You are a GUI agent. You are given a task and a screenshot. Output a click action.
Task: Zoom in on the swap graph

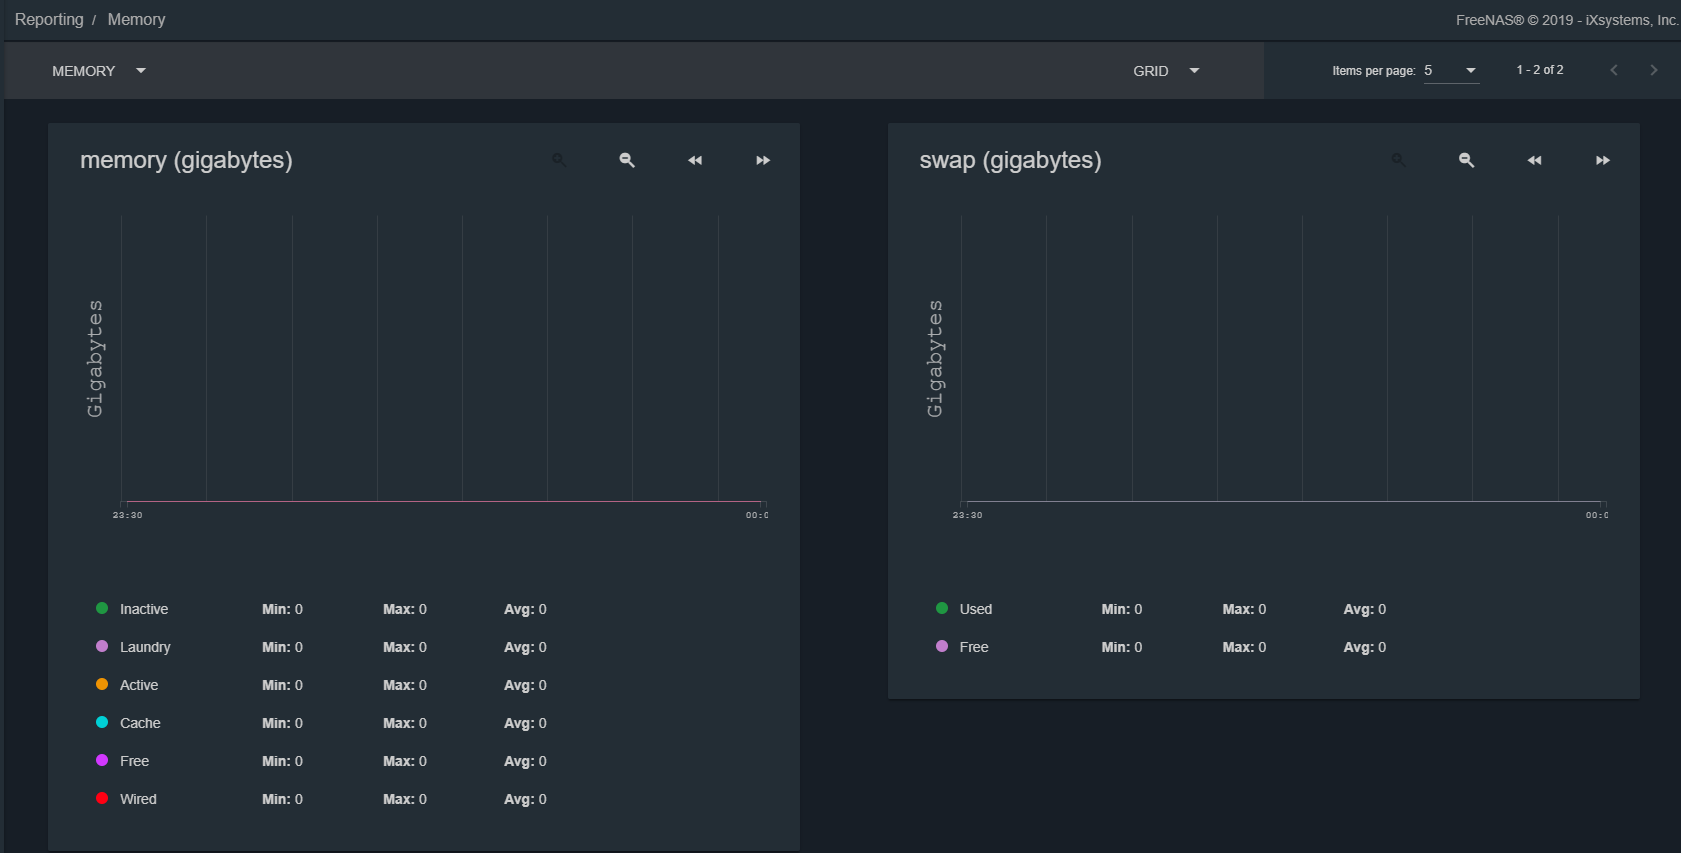(1398, 160)
